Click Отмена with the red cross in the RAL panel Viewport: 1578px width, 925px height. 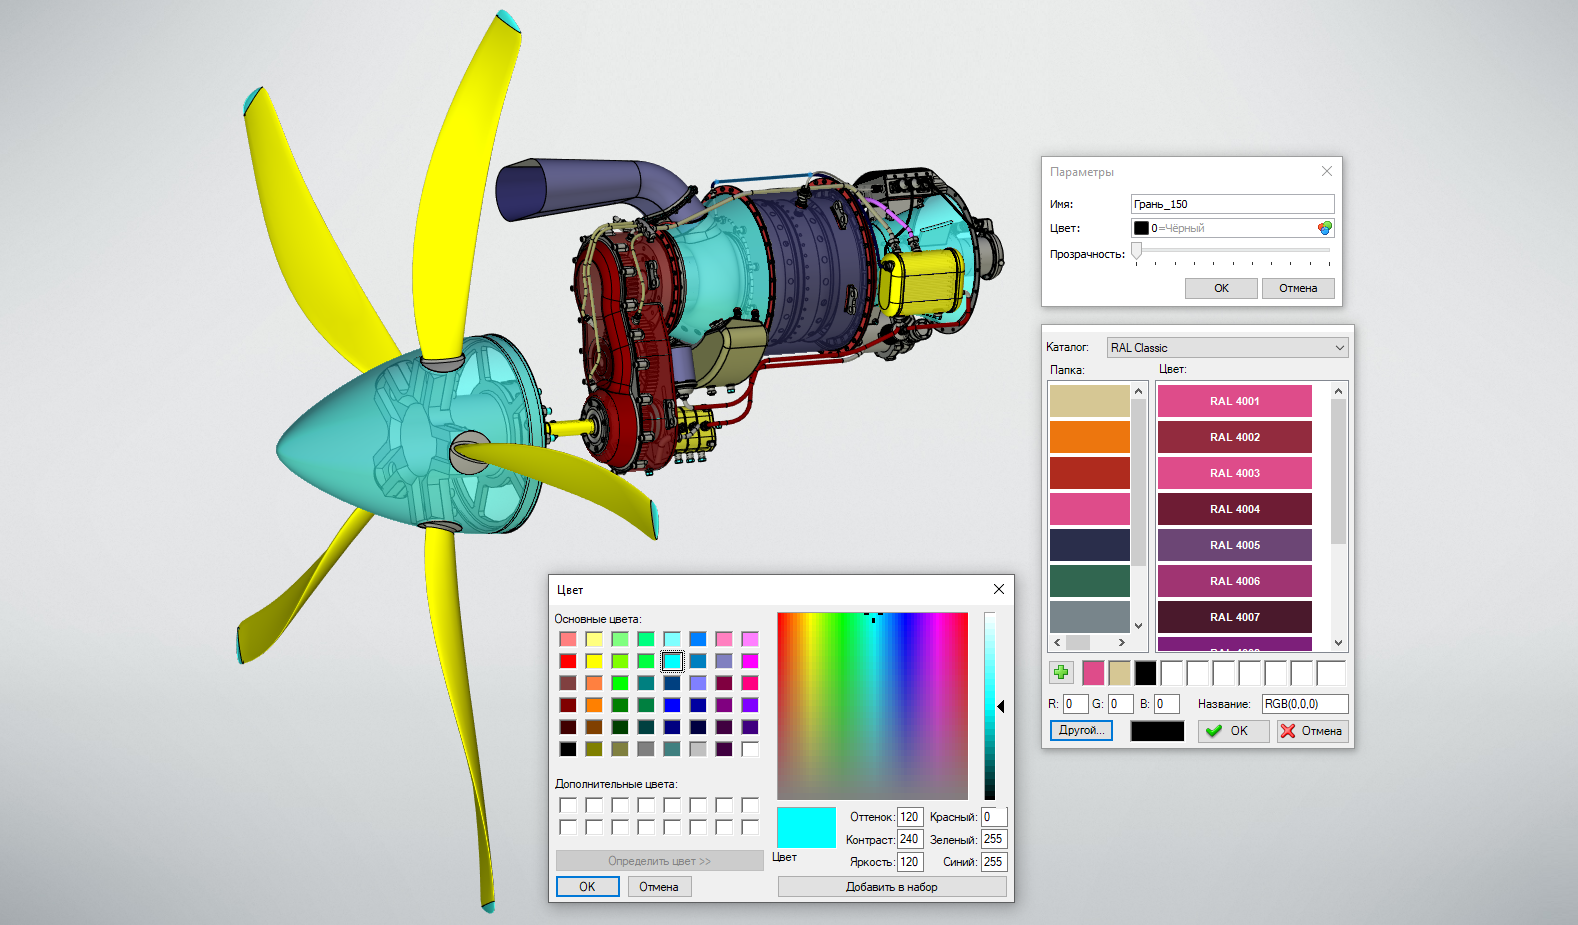(1312, 731)
